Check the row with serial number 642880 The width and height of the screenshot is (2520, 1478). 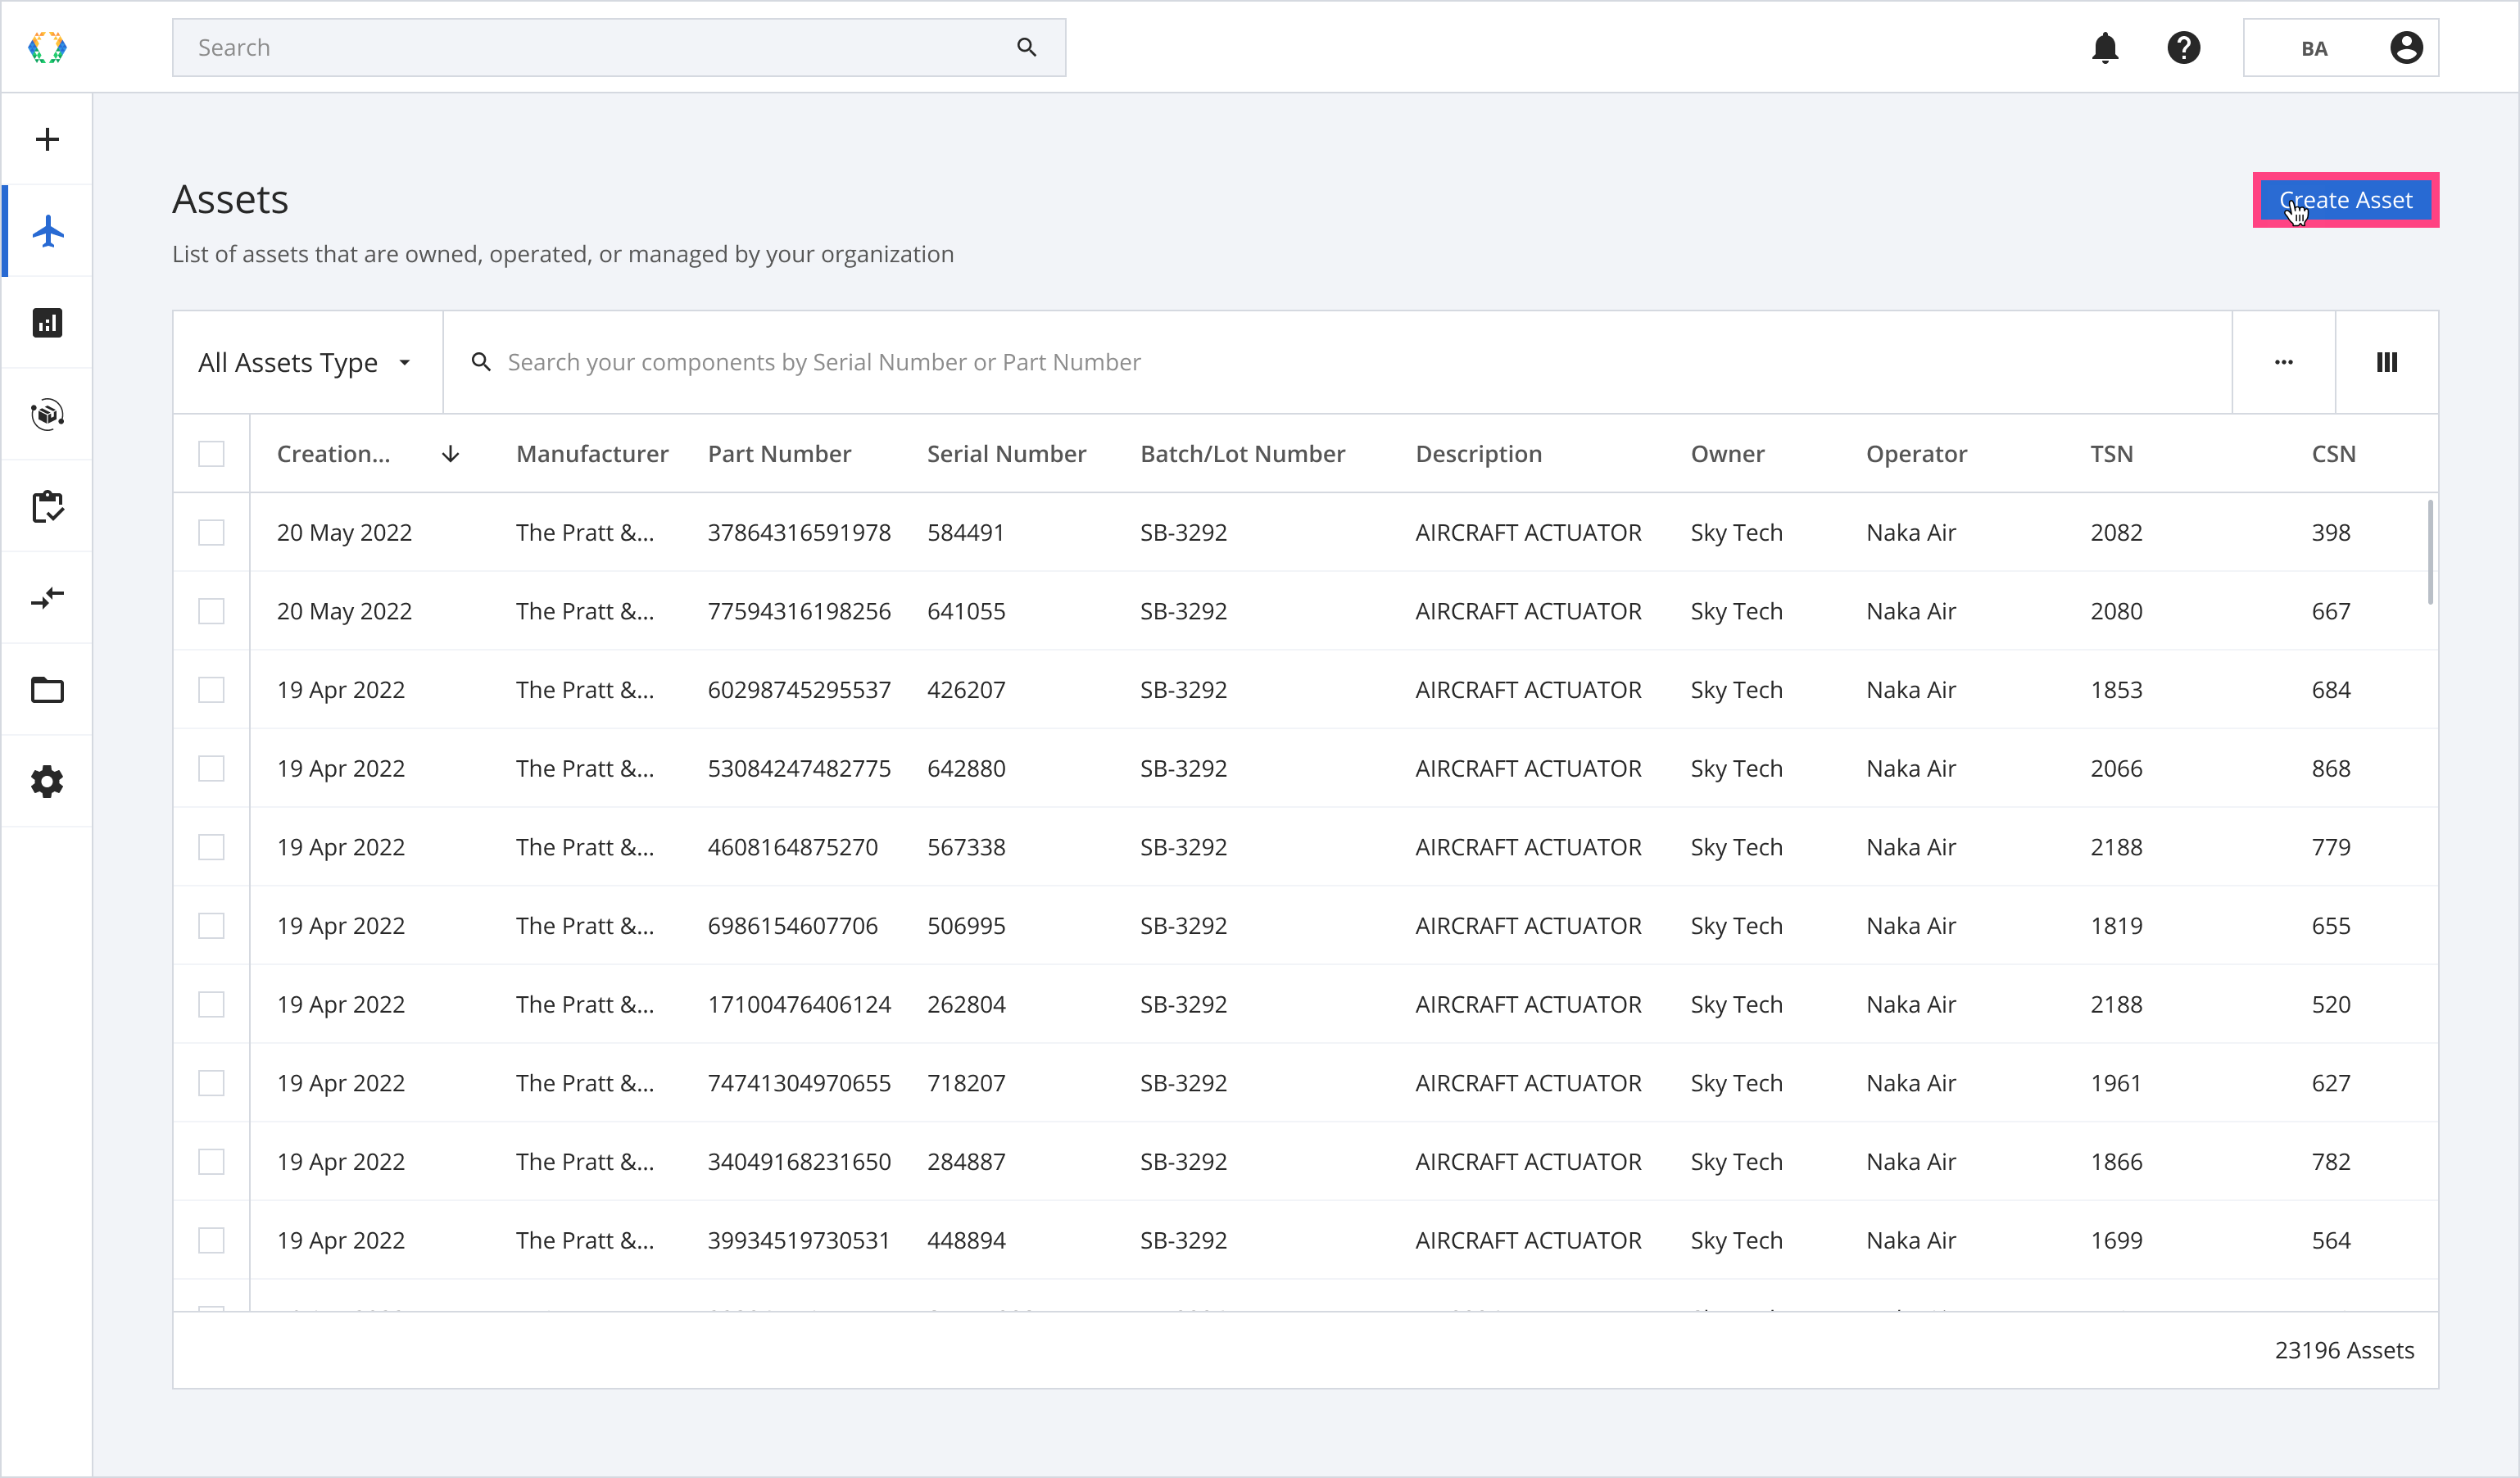(211, 768)
